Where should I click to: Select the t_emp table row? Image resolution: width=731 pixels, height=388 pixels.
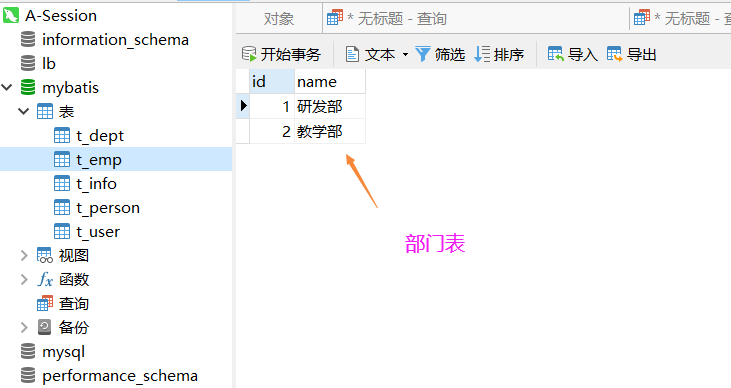coord(116,159)
